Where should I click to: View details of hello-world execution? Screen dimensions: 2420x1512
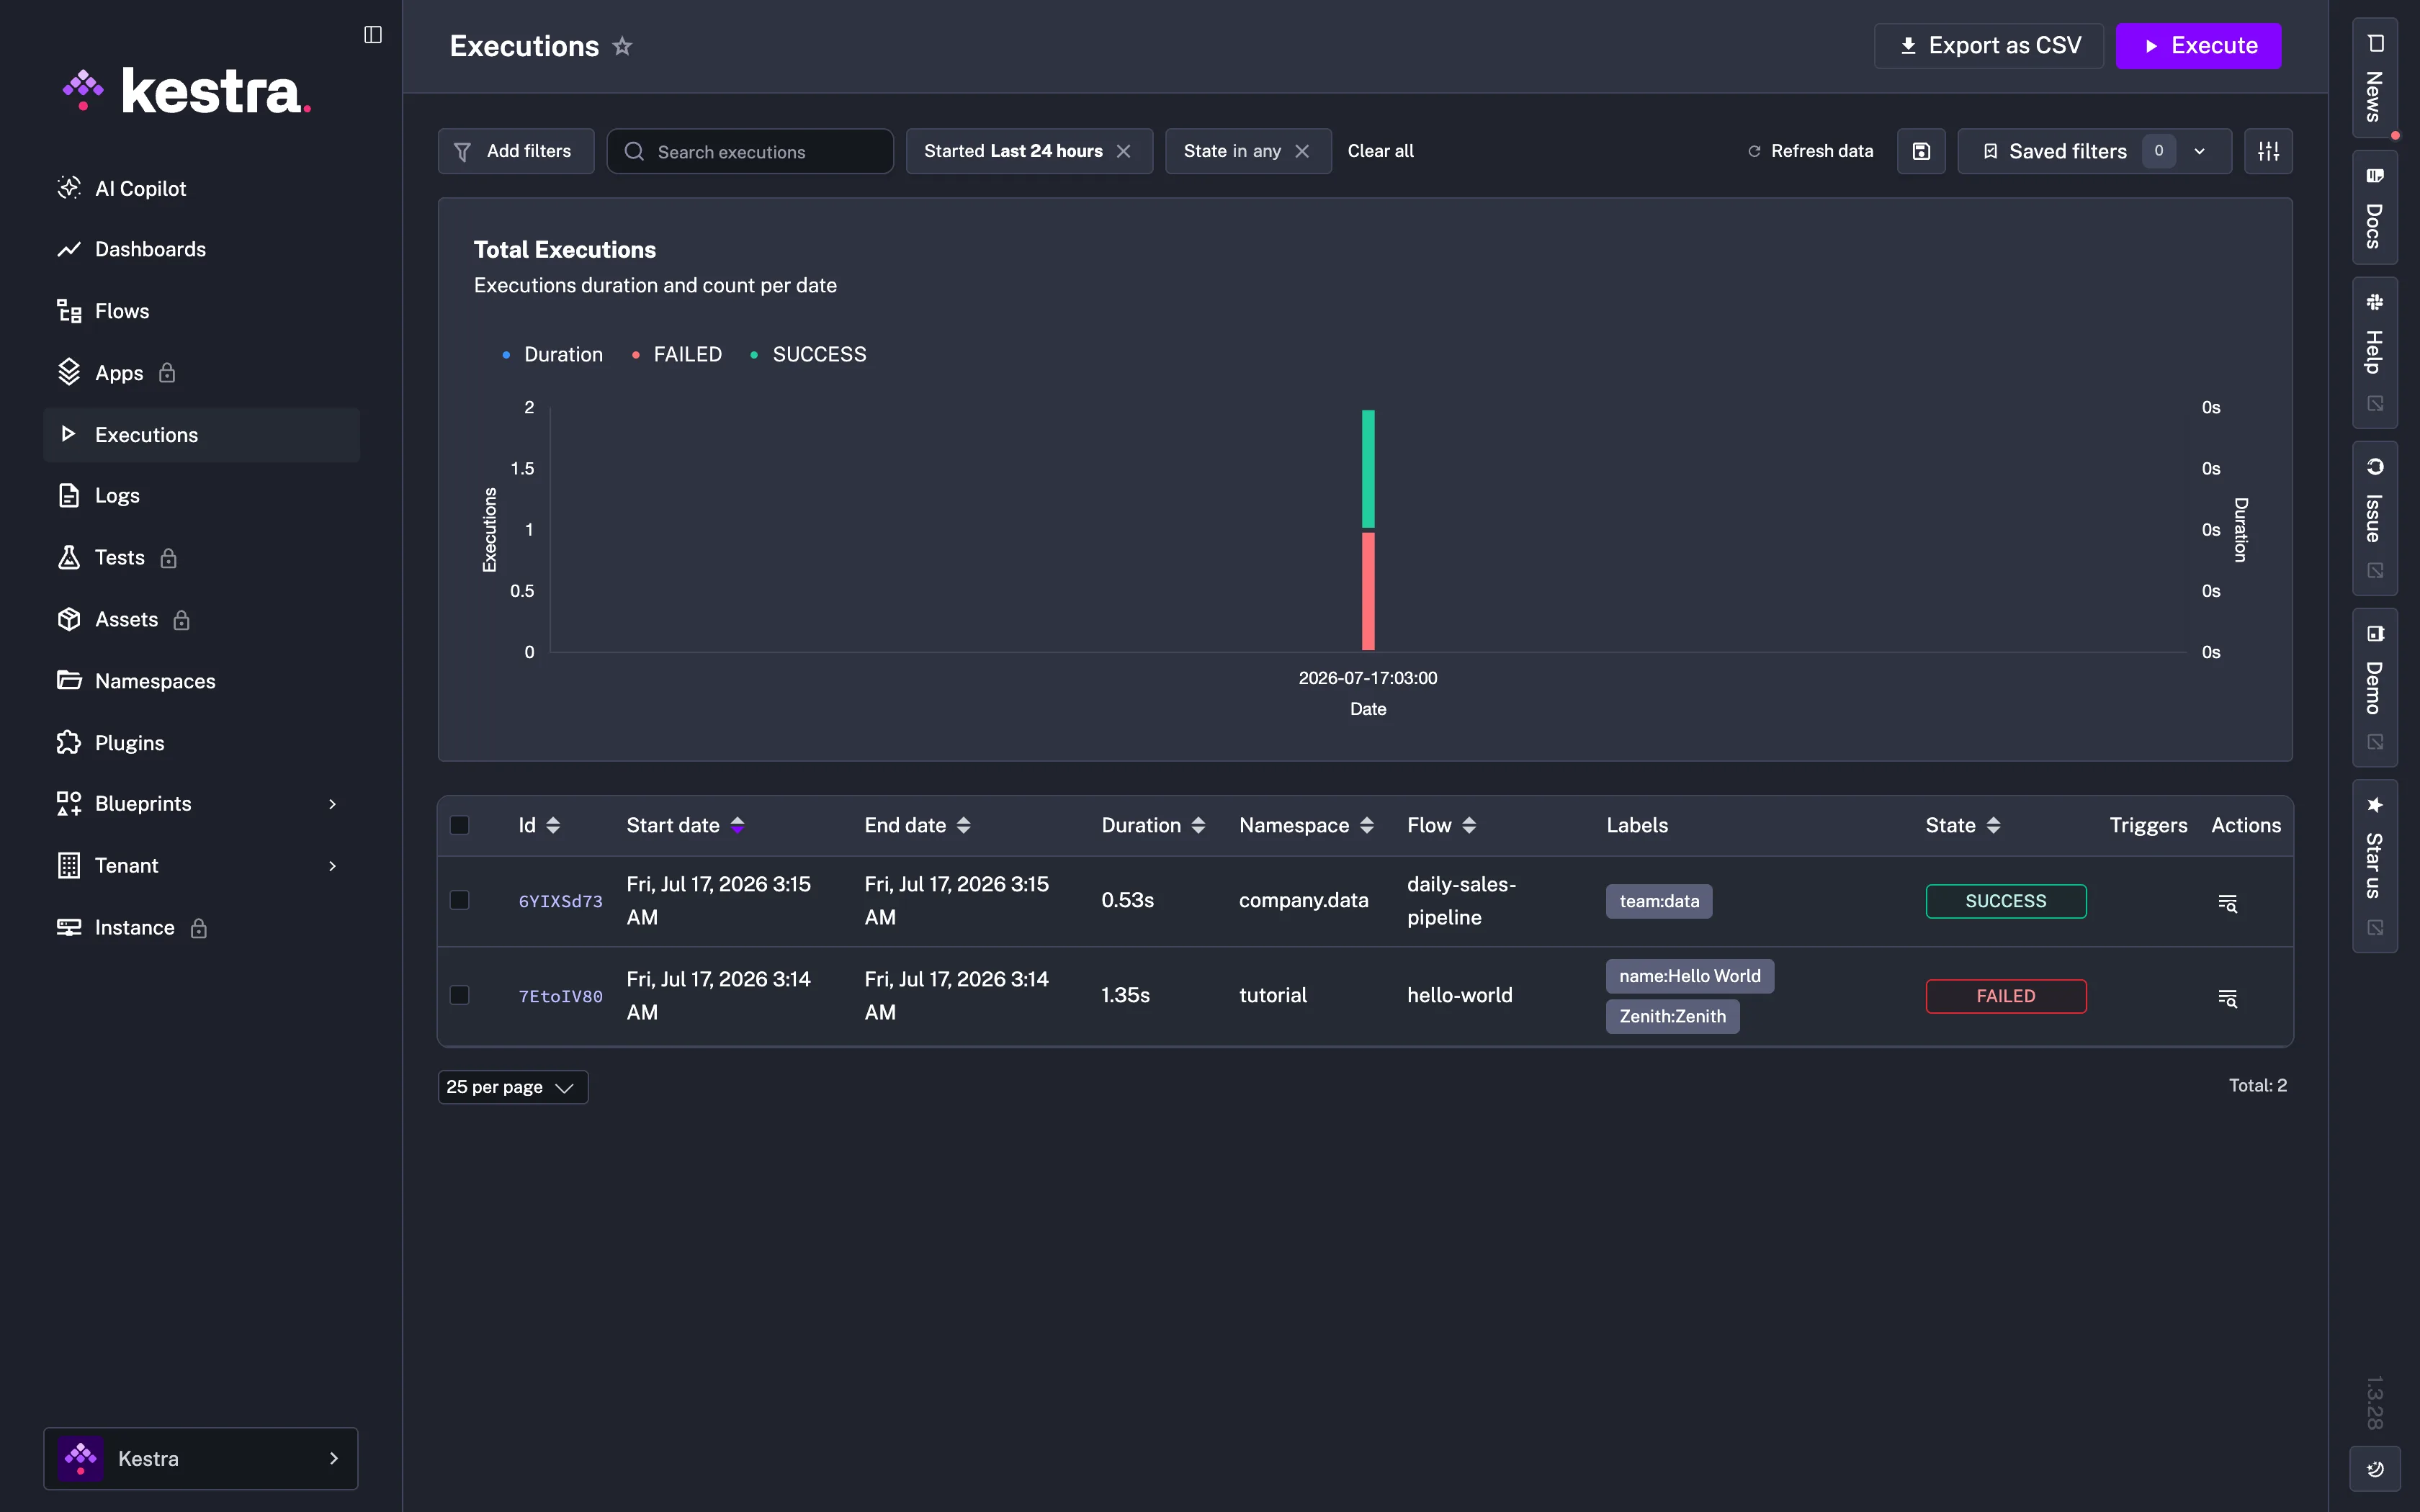tap(2227, 998)
